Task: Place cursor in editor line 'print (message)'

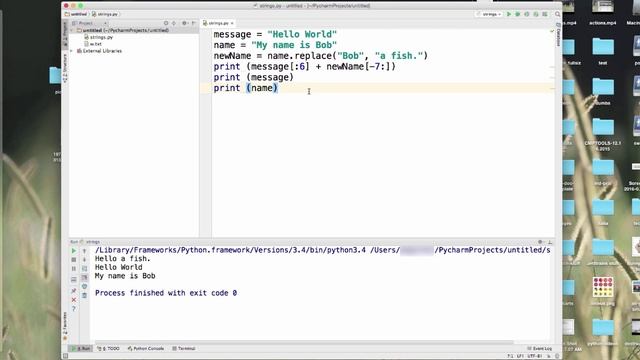Action: 253,77
